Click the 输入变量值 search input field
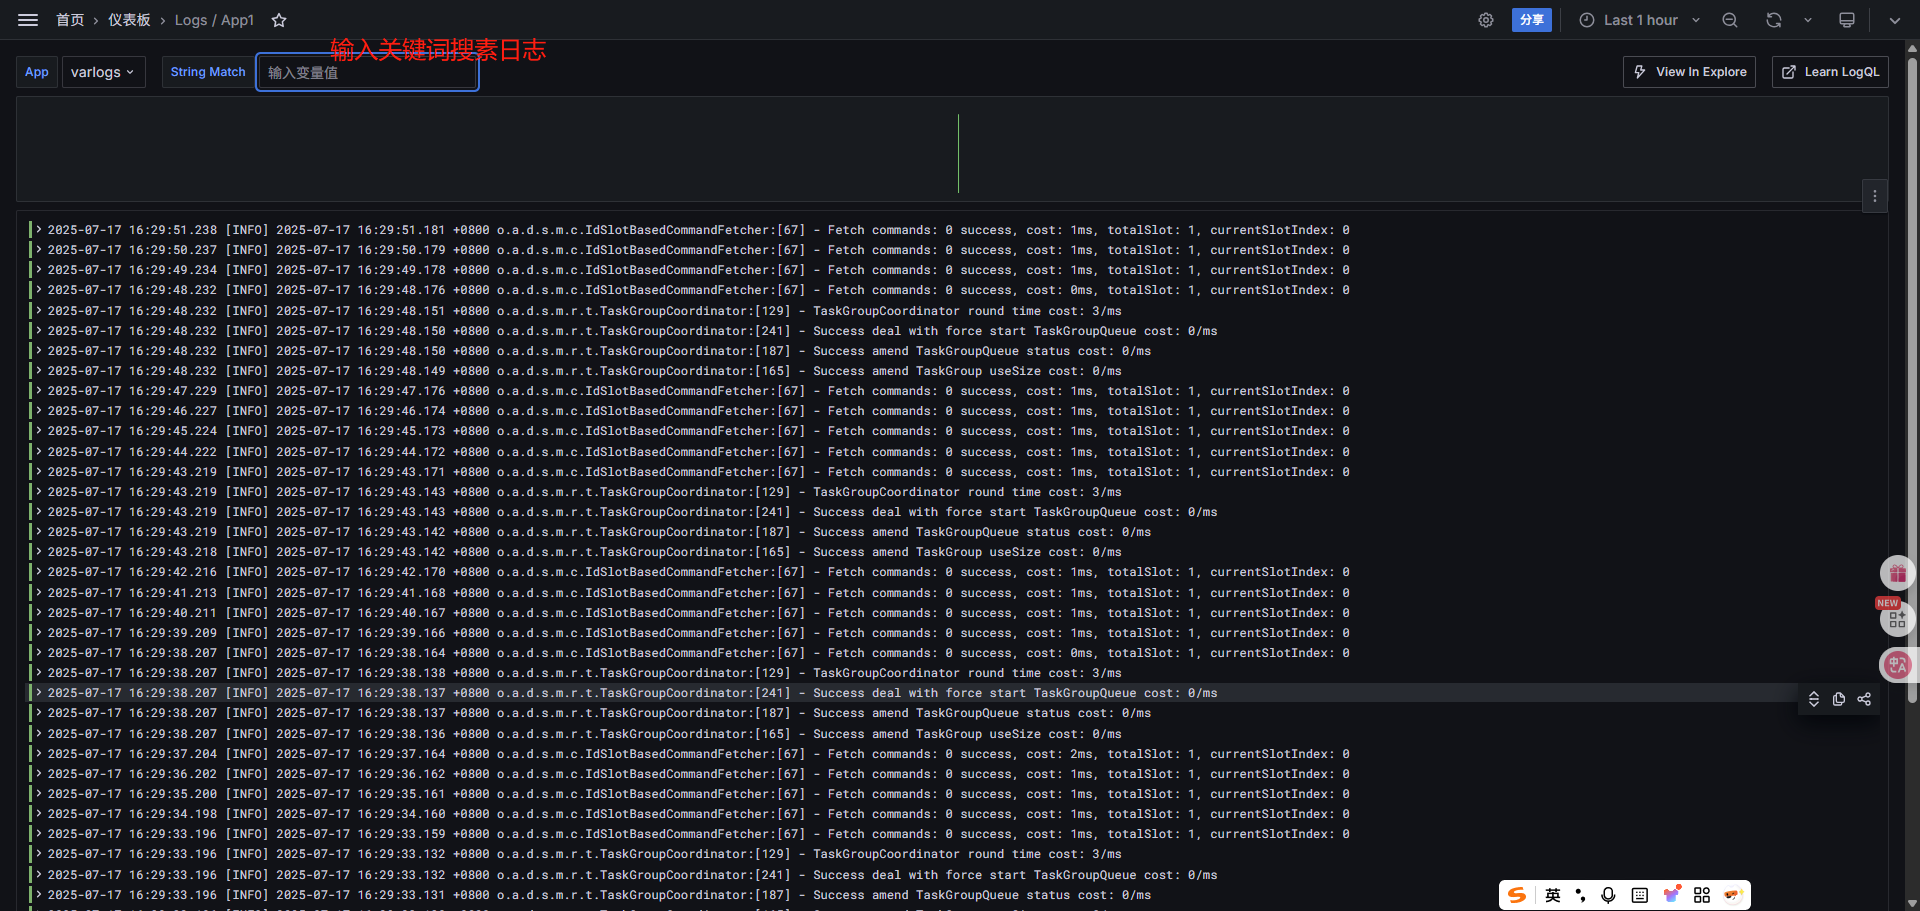Screen dimensions: 1920x911 coord(367,72)
